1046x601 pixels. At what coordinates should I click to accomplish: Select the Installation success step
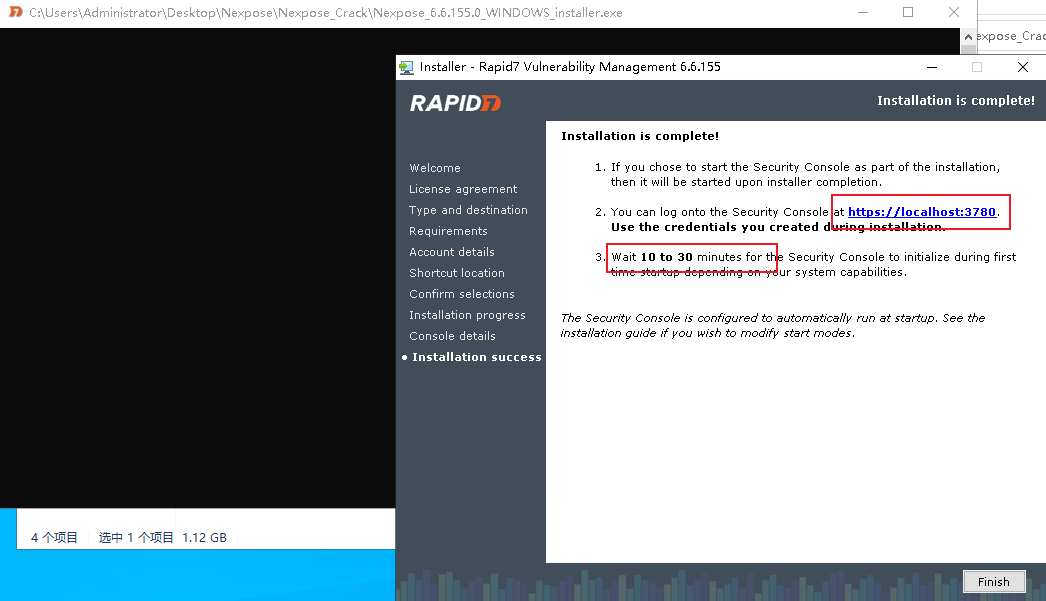(476, 358)
